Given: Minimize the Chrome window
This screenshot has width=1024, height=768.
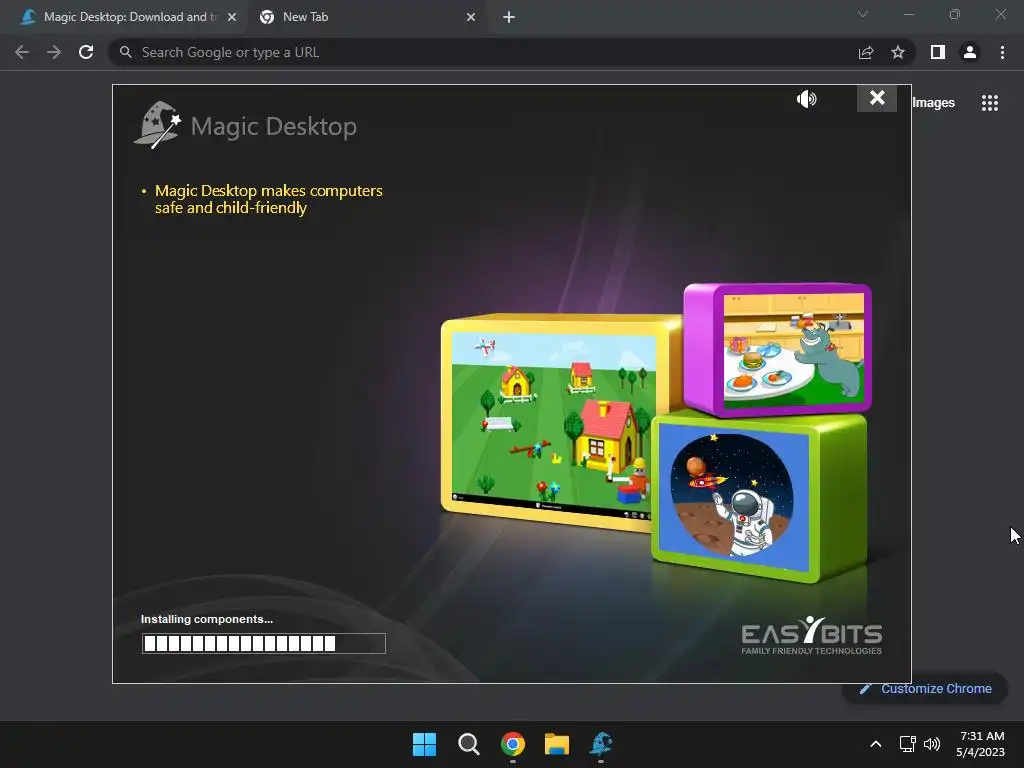Looking at the screenshot, I should [x=909, y=14].
